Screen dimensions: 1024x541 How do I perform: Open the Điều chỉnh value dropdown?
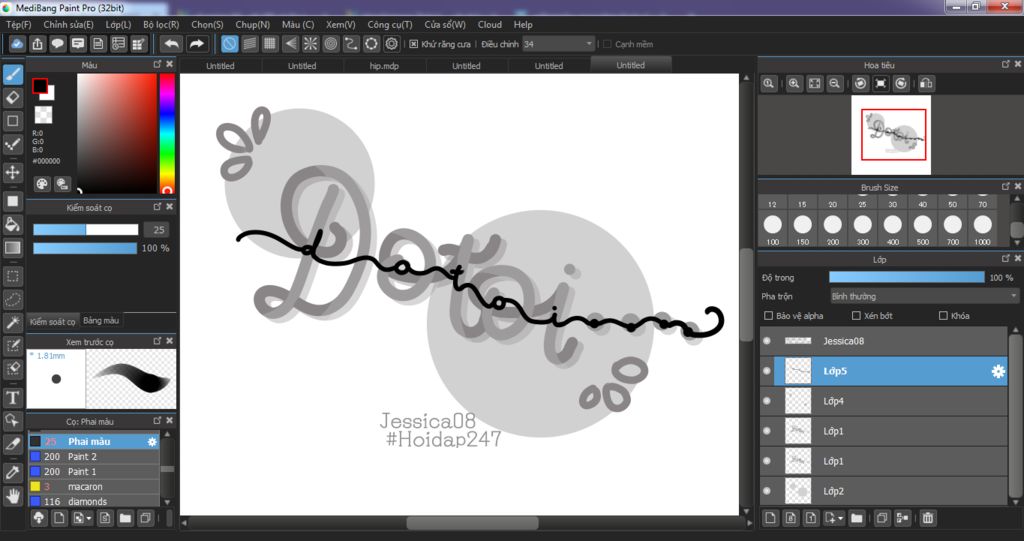pyautogui.click(x=558, y=44)
